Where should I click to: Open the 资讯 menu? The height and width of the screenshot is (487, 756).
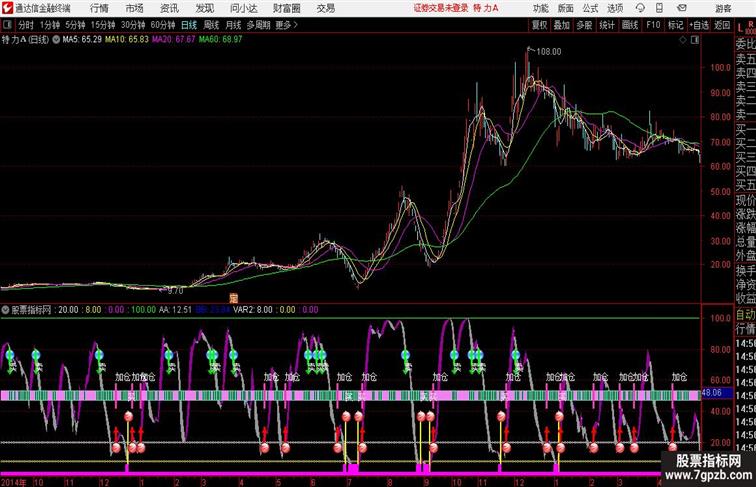[x=169, y=8]
